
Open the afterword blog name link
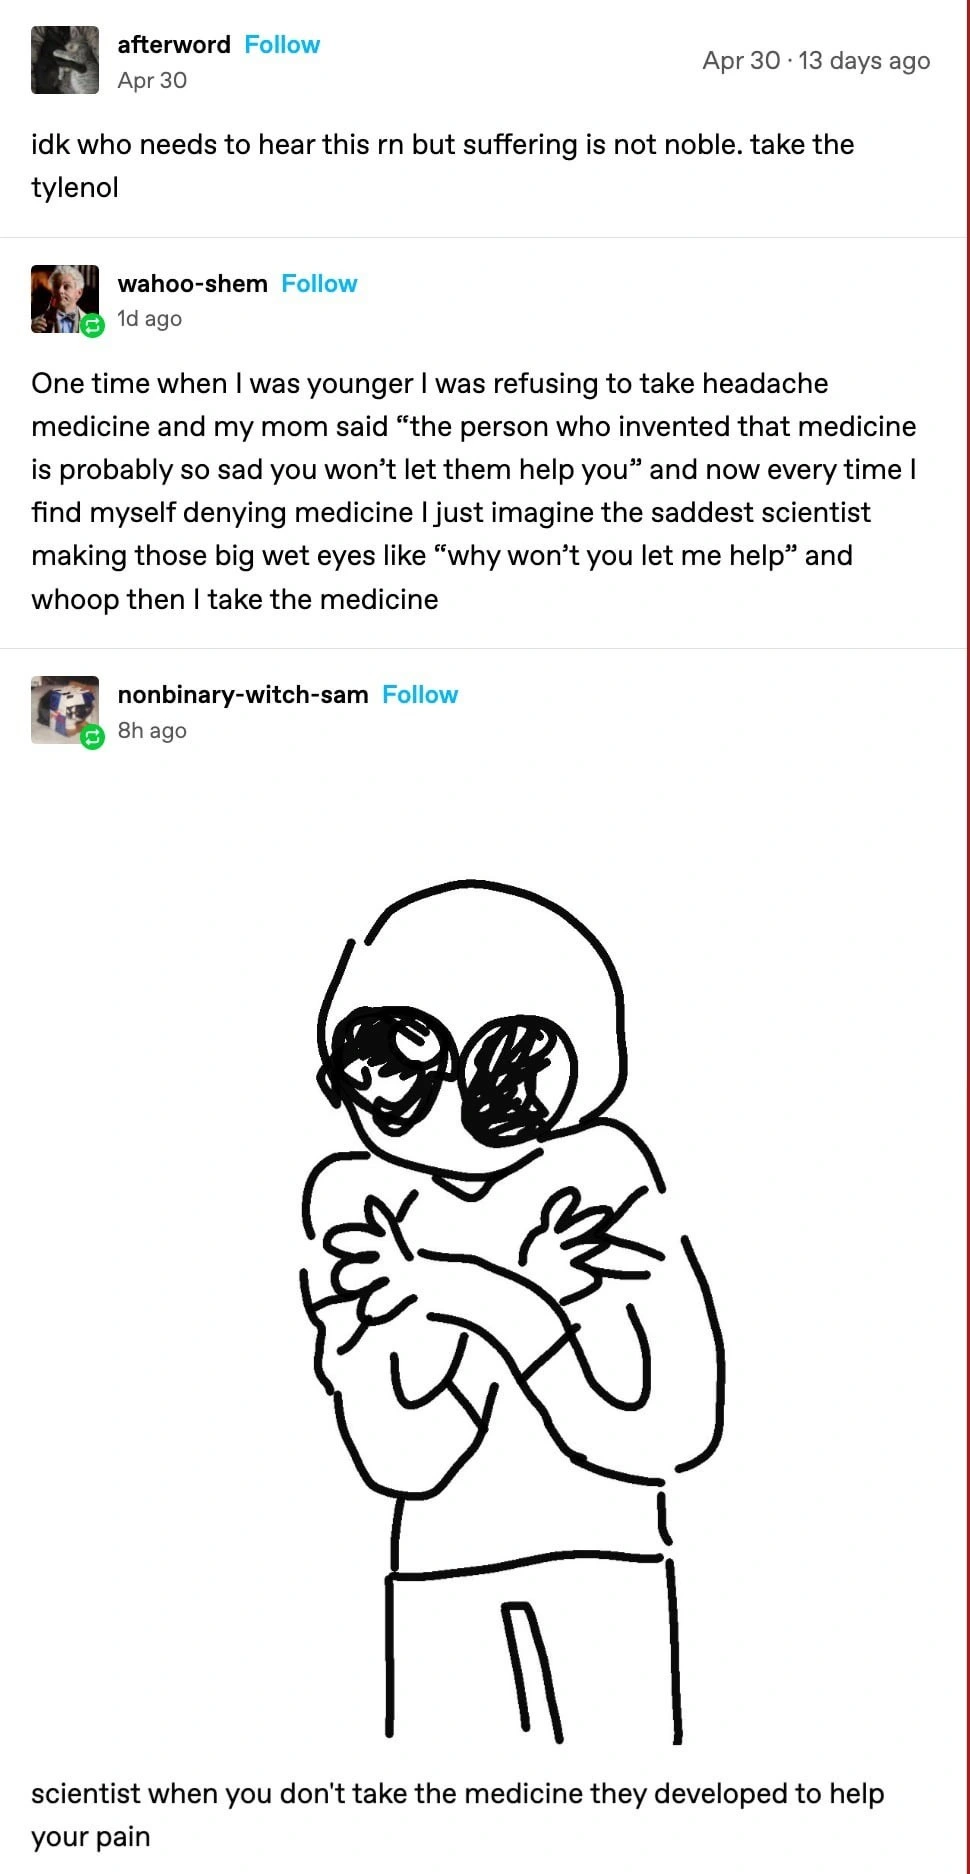[174, 45]
